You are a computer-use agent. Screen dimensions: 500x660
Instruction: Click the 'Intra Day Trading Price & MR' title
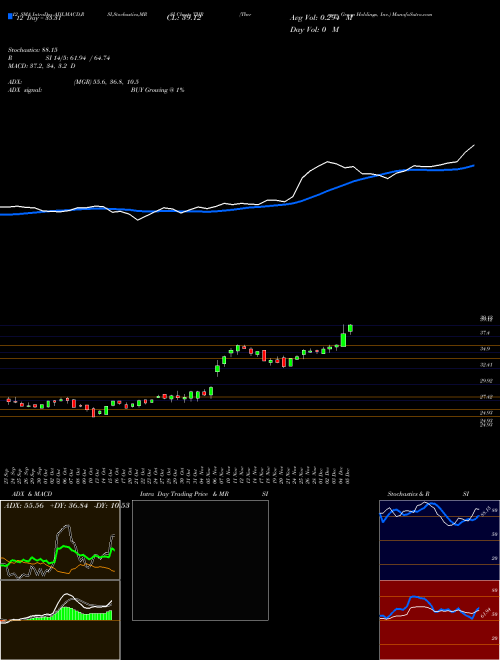pyautogui.click(x=184, y=494)
